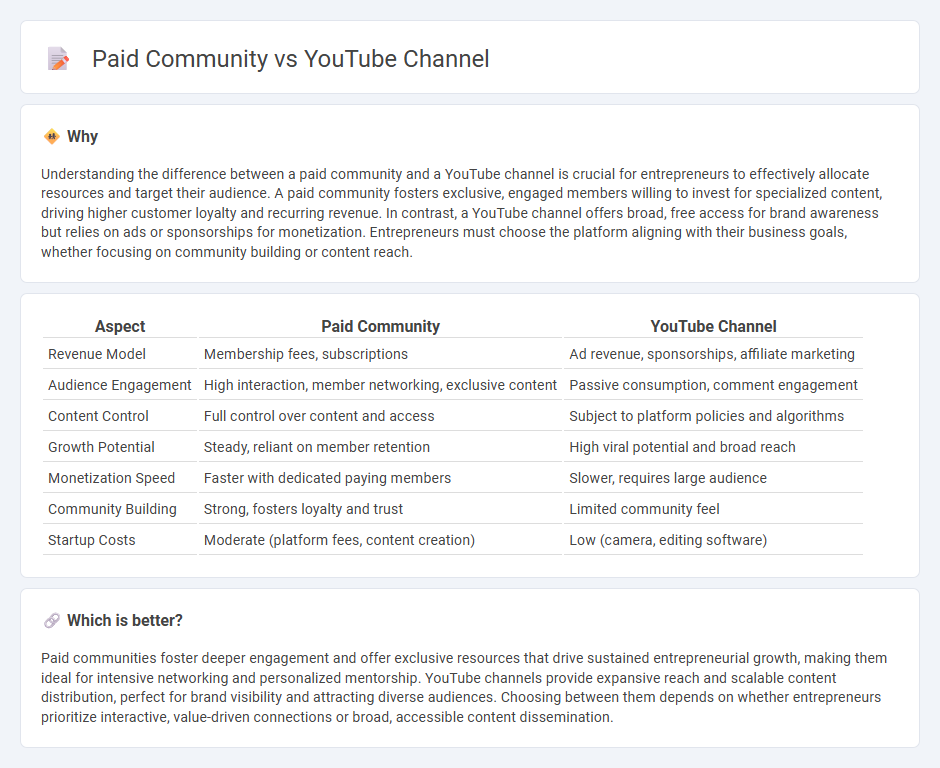Click the chain link icon beside Which is better?
The image size is (940, 768).
point(52,621)
